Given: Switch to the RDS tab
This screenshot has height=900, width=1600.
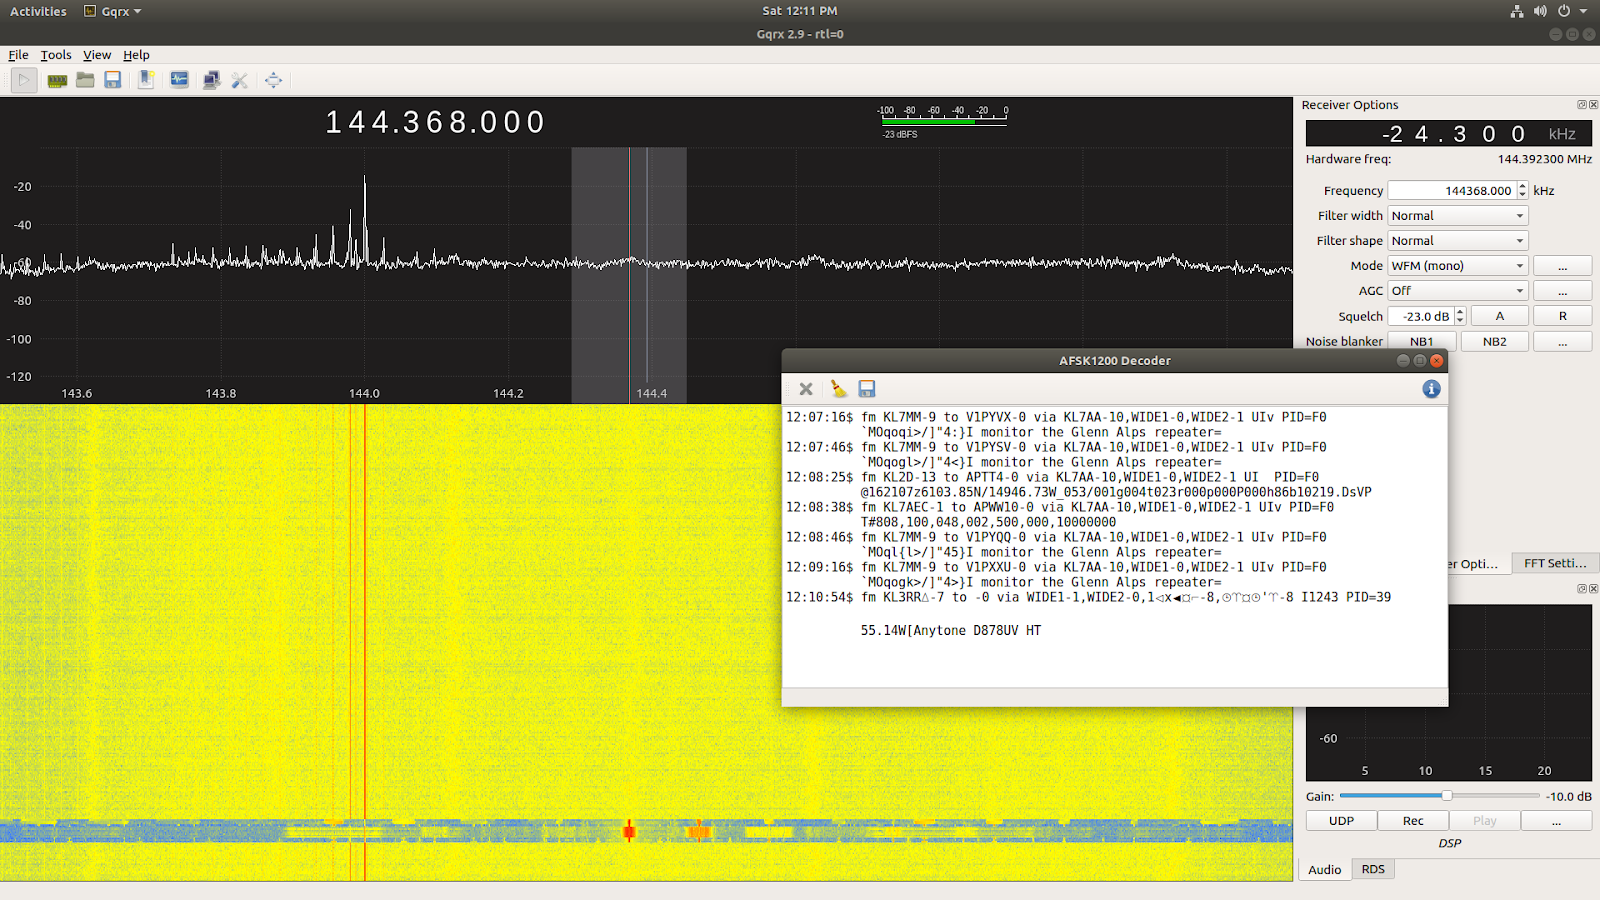Looking at the screenshot, I should [x=1372, y=869].
